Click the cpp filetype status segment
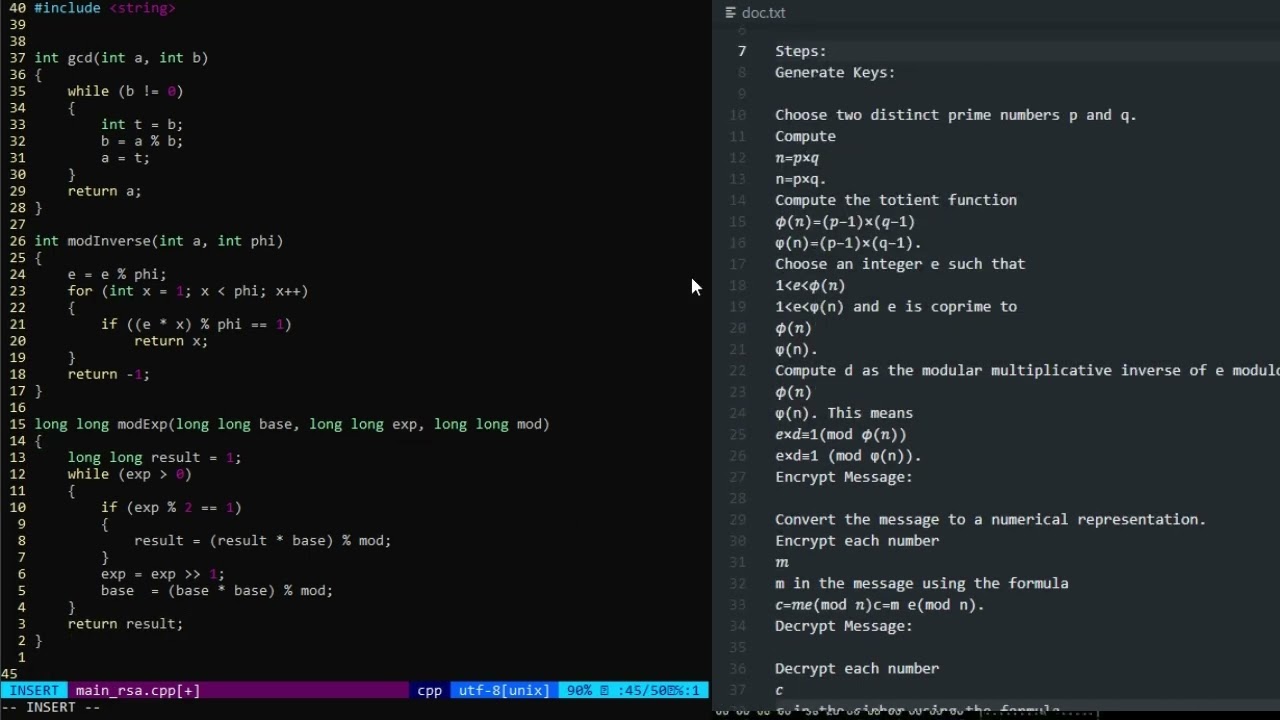This screenshot has height=720, width=1280. [x=430, y=690]
